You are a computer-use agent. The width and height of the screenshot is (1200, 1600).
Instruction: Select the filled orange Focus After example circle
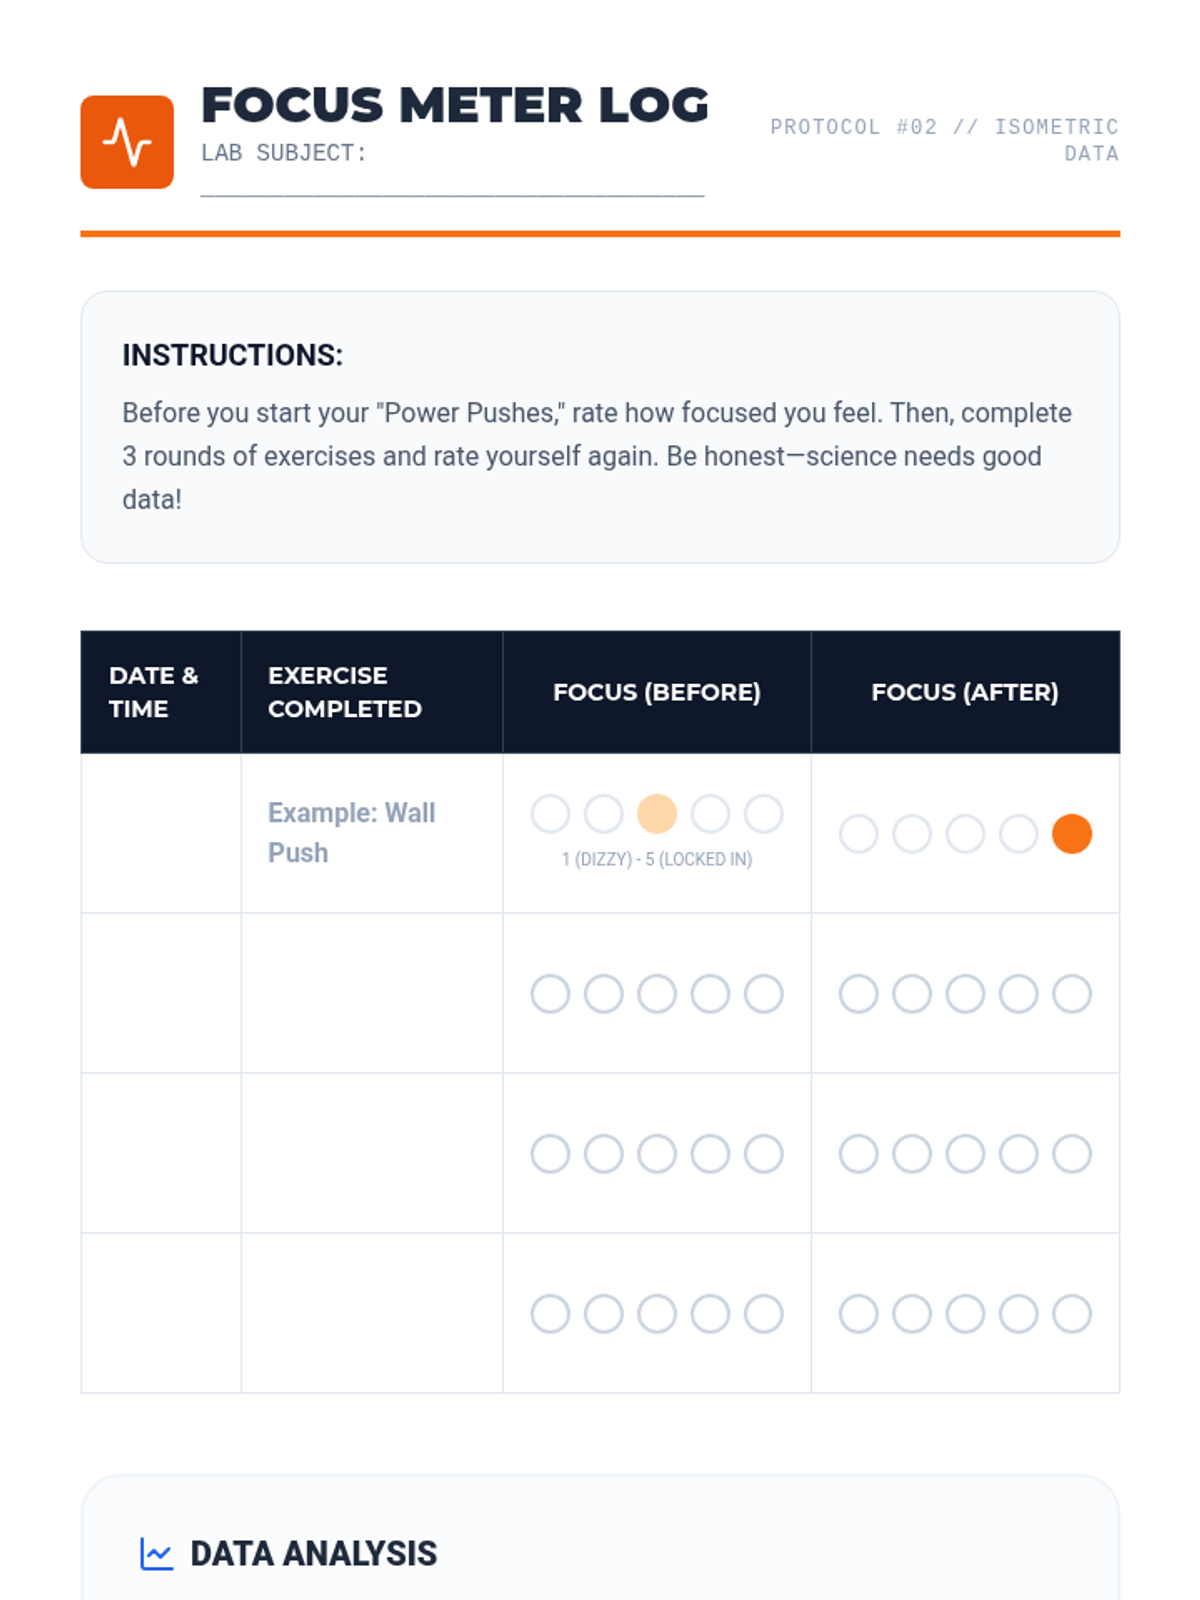pos(1071,834)
